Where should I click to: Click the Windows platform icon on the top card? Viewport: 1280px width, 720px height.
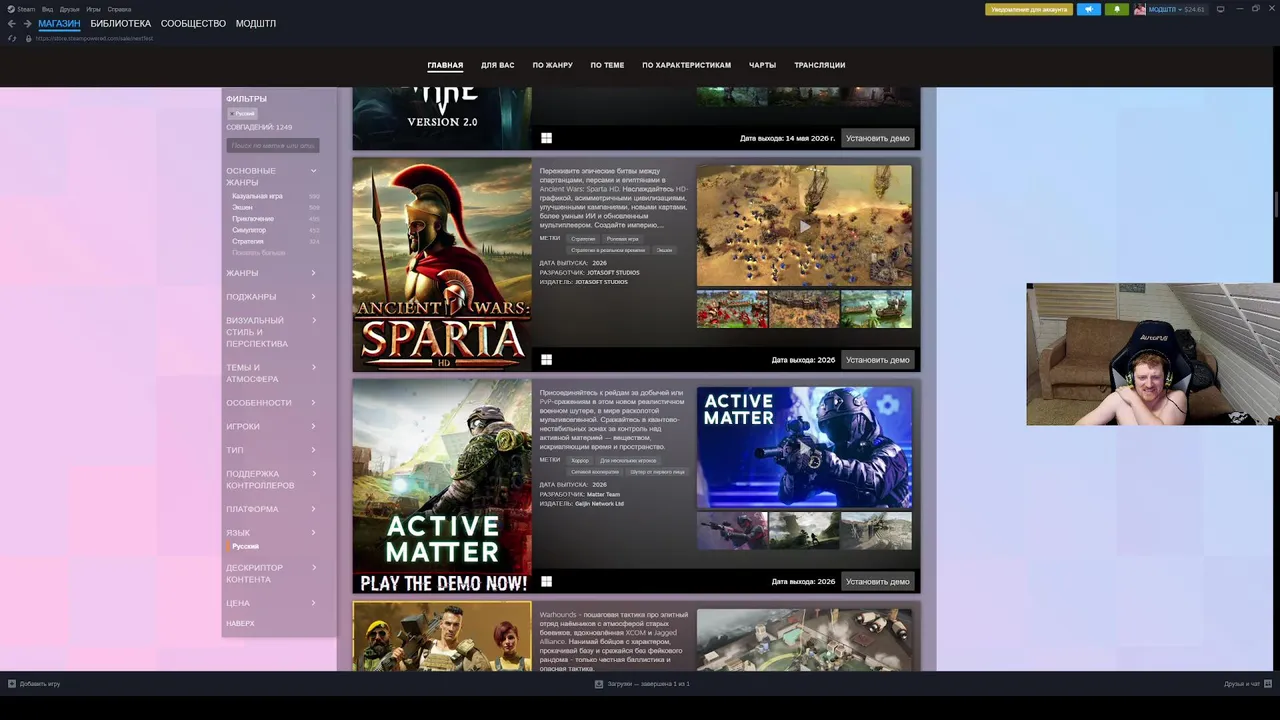pos(546,138)
